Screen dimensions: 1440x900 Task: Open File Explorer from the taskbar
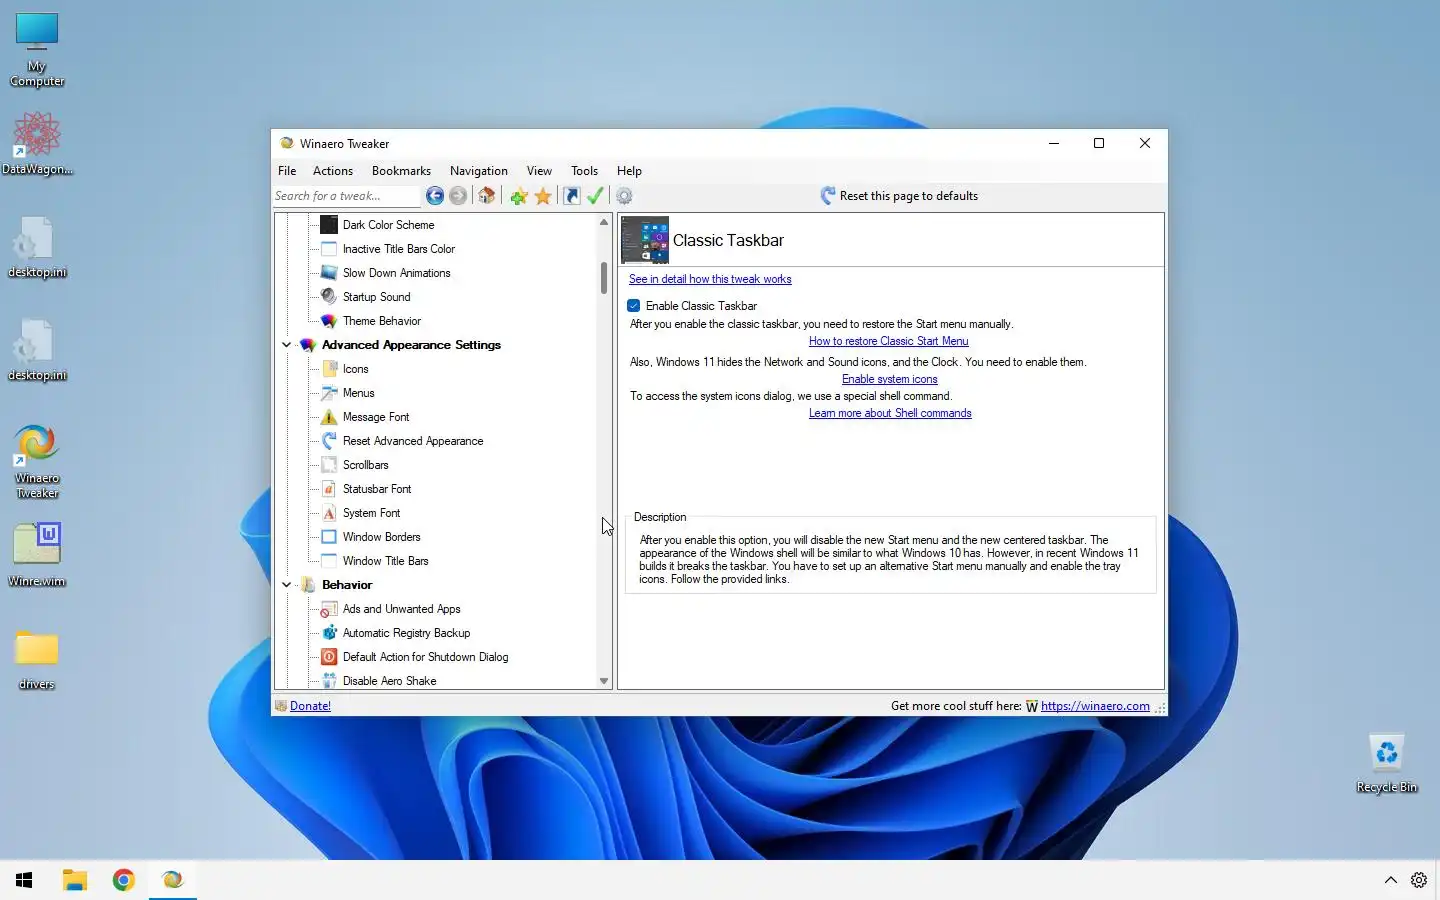(75, 880)
